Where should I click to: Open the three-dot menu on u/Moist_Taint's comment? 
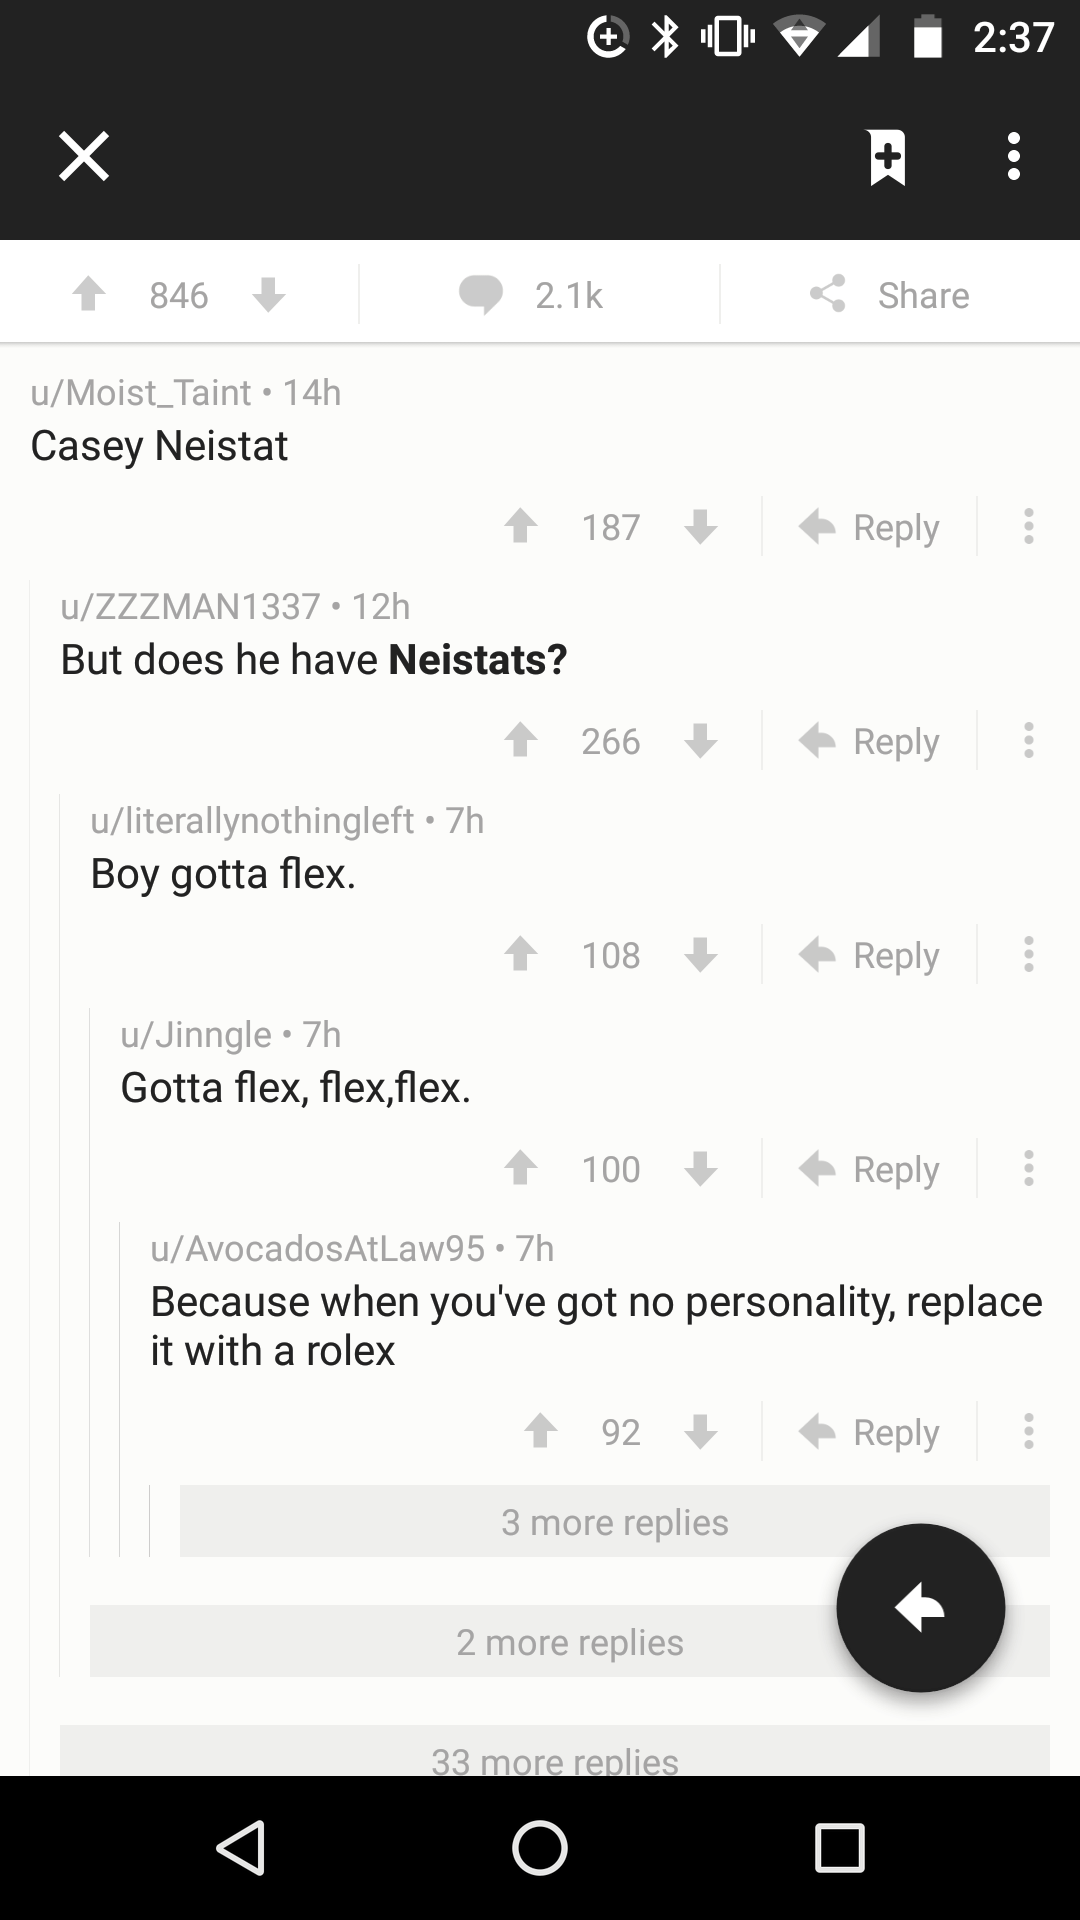click(x=1029, y=527)
